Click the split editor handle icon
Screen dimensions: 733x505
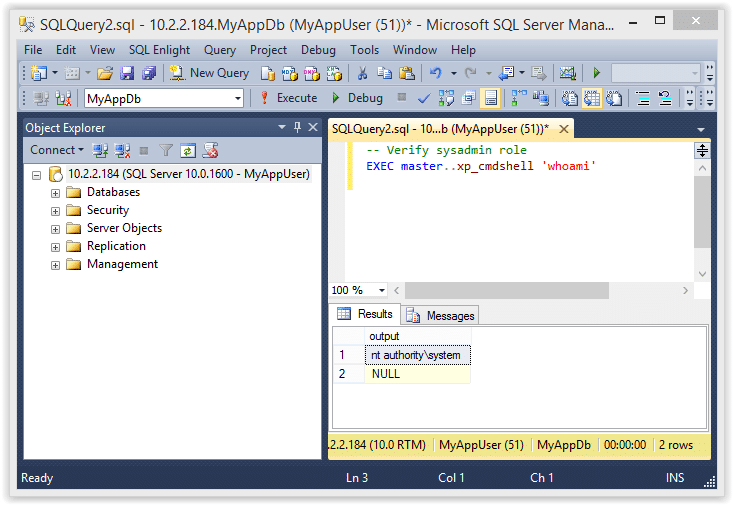click(x=702, y=150)
